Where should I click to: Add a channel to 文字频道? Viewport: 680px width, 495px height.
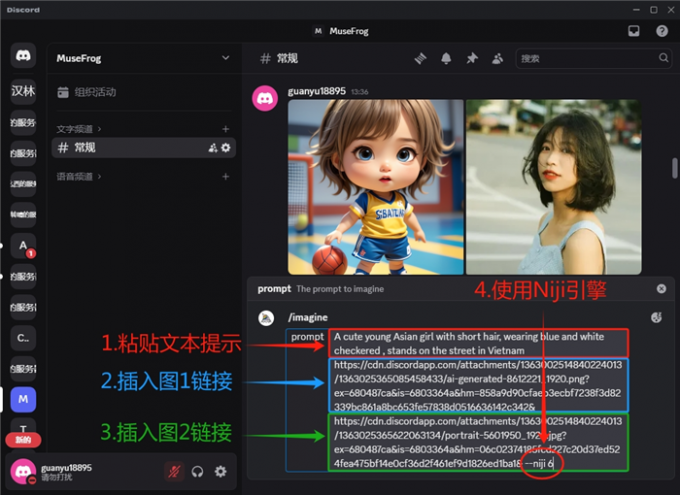tap(226, 129)
